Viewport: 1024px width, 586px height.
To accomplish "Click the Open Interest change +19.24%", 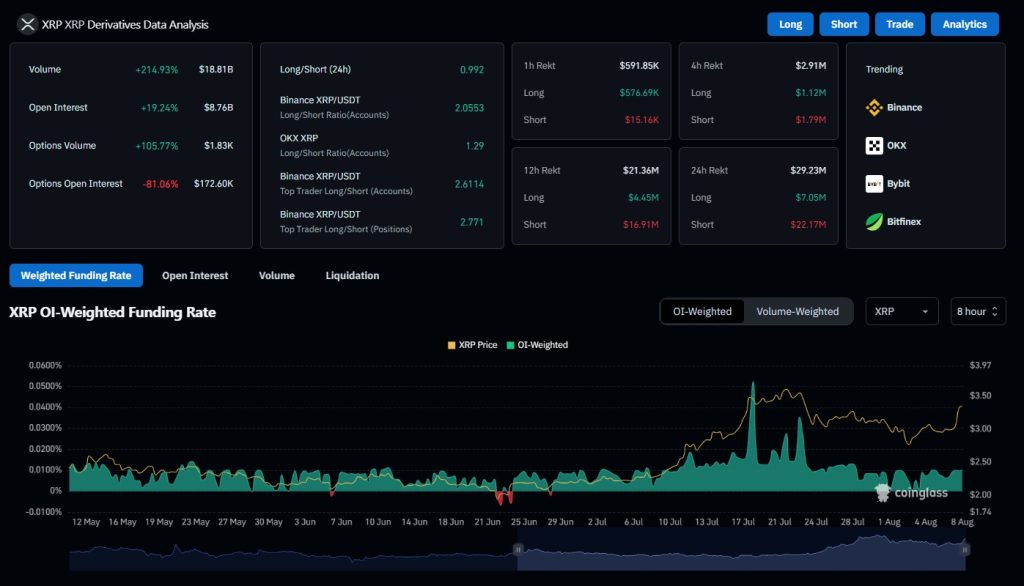I will pyautogui.click(x=159, y=108).
